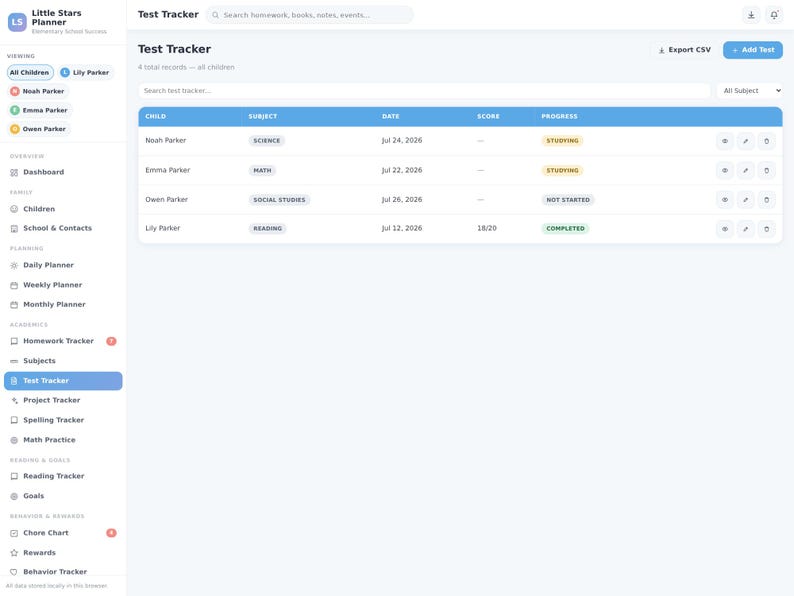Click the SOCIAL STUDIES subject tag
794x596 pixels.
[x=280, y=200]
